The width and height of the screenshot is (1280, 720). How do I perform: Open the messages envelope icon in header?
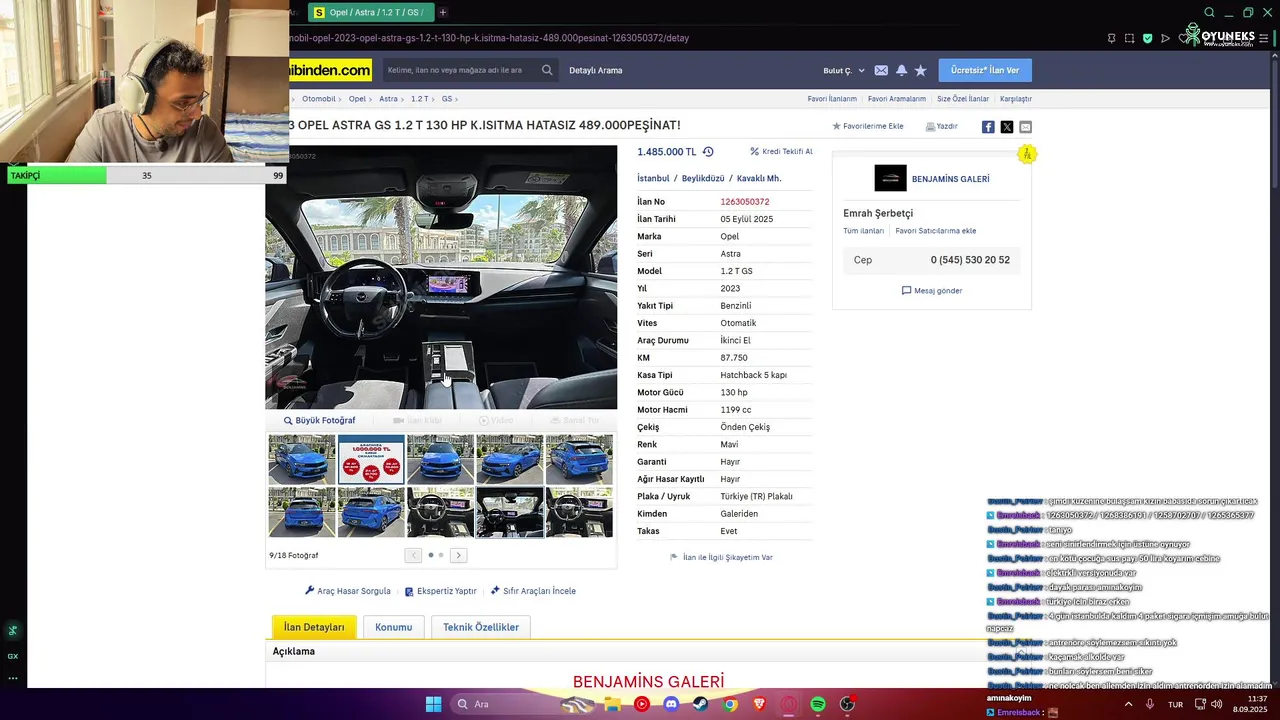tap(881, 70)
